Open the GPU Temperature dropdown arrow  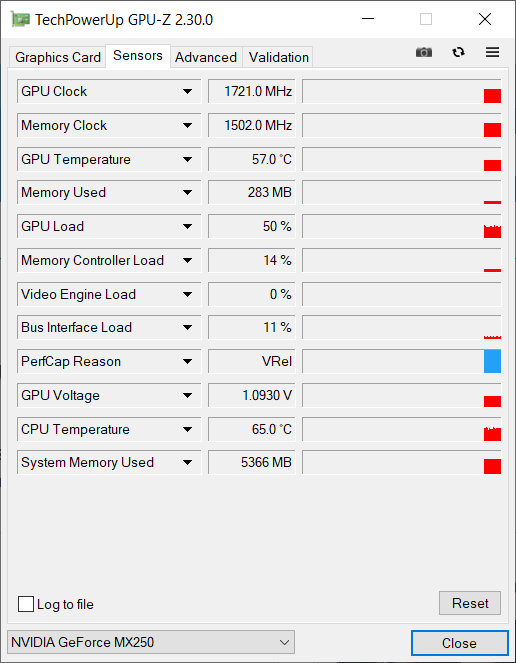187,159
